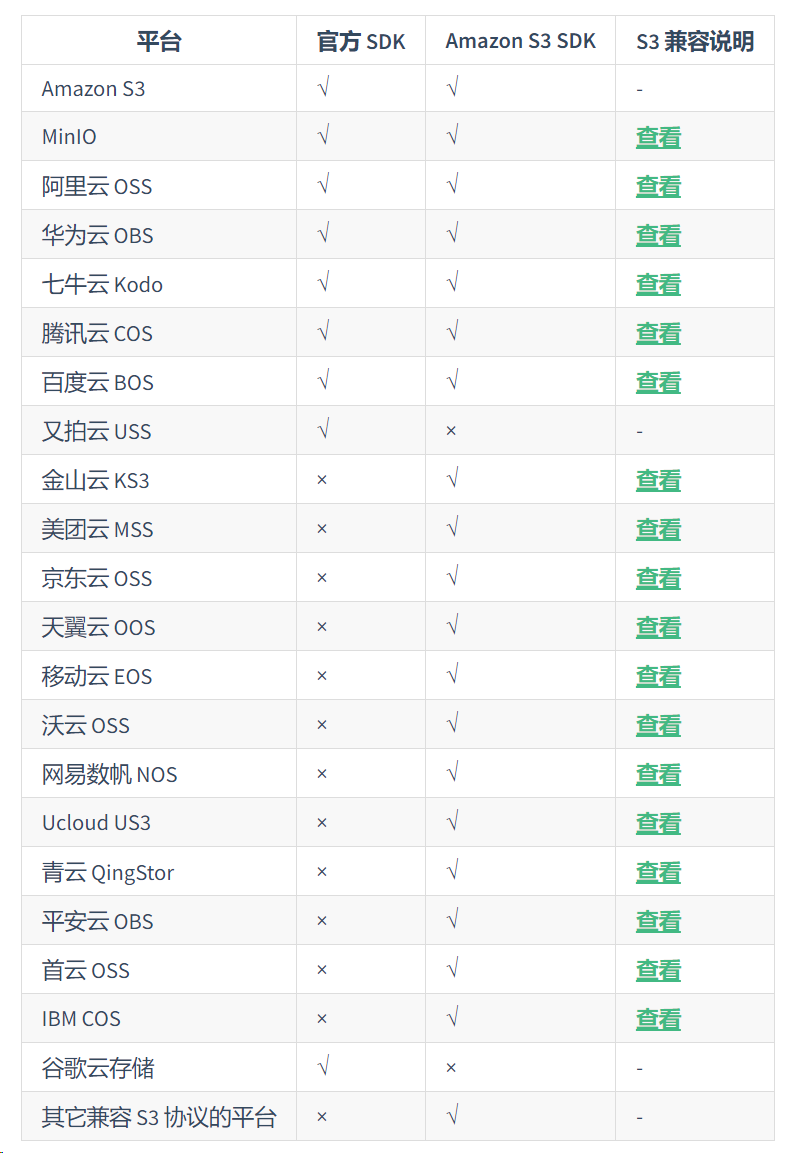Open the 查看 link for Ucloud US3
786x1153 pixels.
[x=658, y=823]
